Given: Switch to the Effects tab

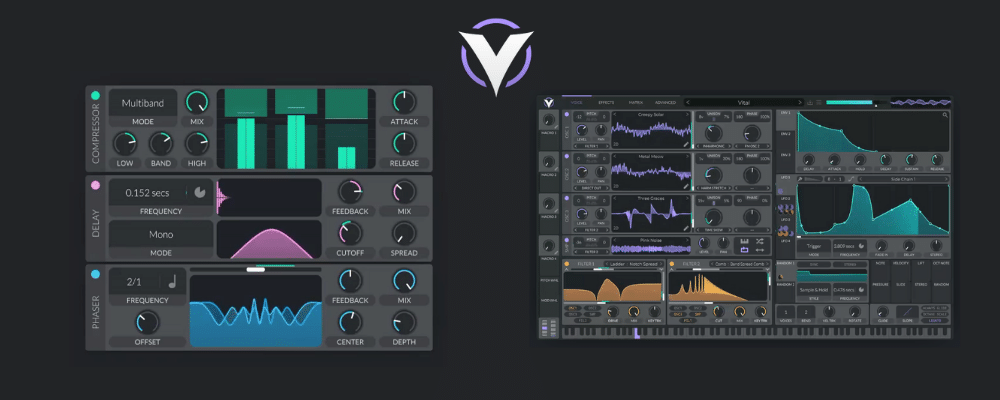Looking at the screenshot, I should [606, 102].
